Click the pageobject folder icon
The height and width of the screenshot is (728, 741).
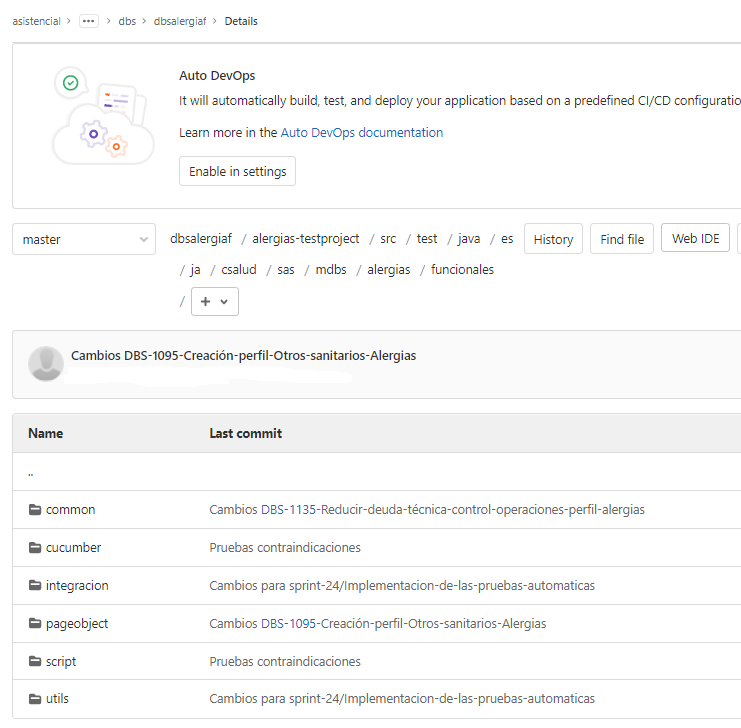(35, 623)
